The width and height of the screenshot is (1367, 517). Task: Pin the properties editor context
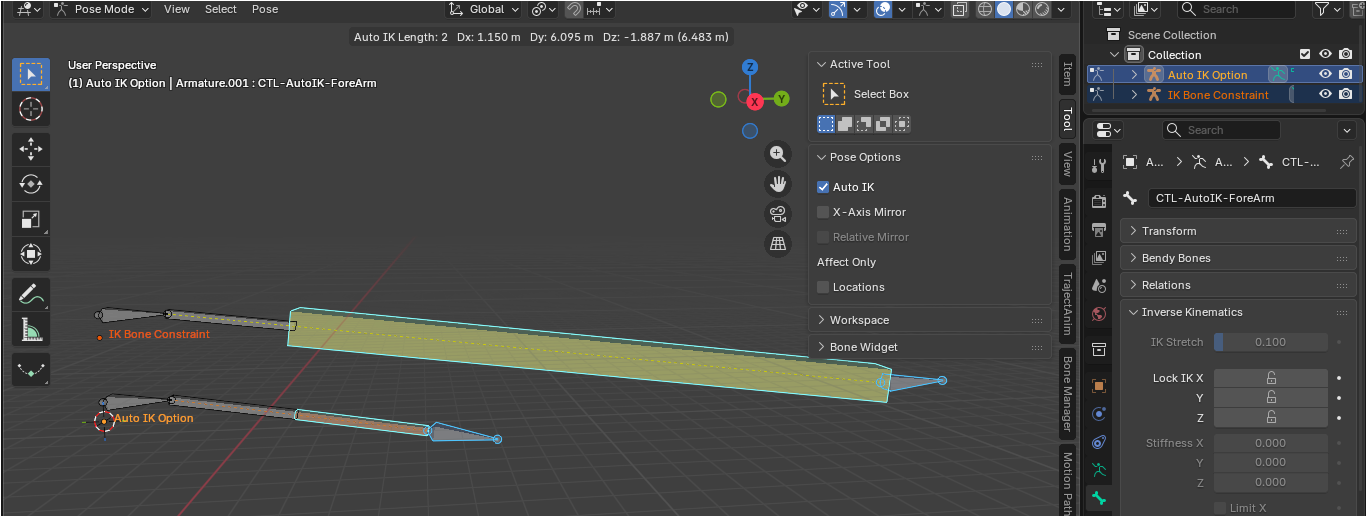point(1346,162)
